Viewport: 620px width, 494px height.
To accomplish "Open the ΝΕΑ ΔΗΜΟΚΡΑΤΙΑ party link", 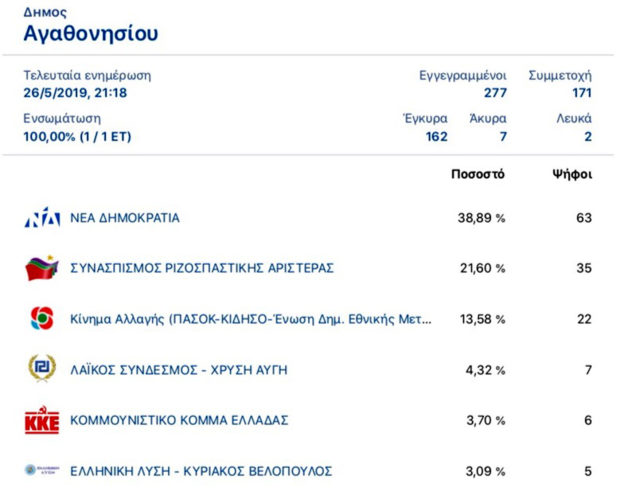I will (x=125, y=218).
